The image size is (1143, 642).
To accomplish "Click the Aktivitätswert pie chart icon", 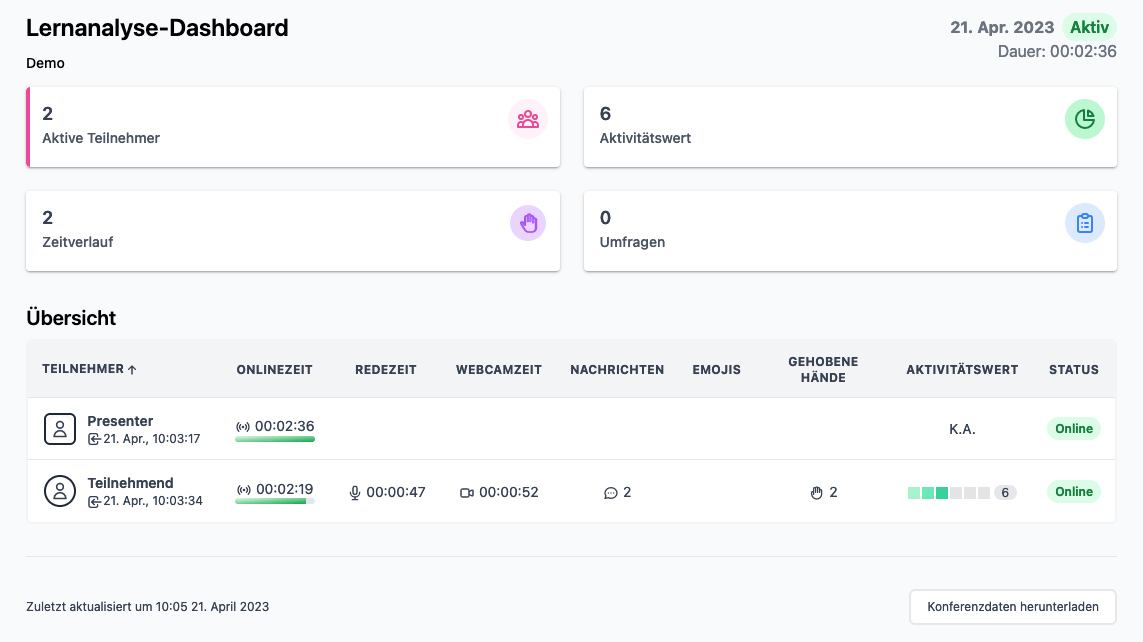I will coord(1084,118).
